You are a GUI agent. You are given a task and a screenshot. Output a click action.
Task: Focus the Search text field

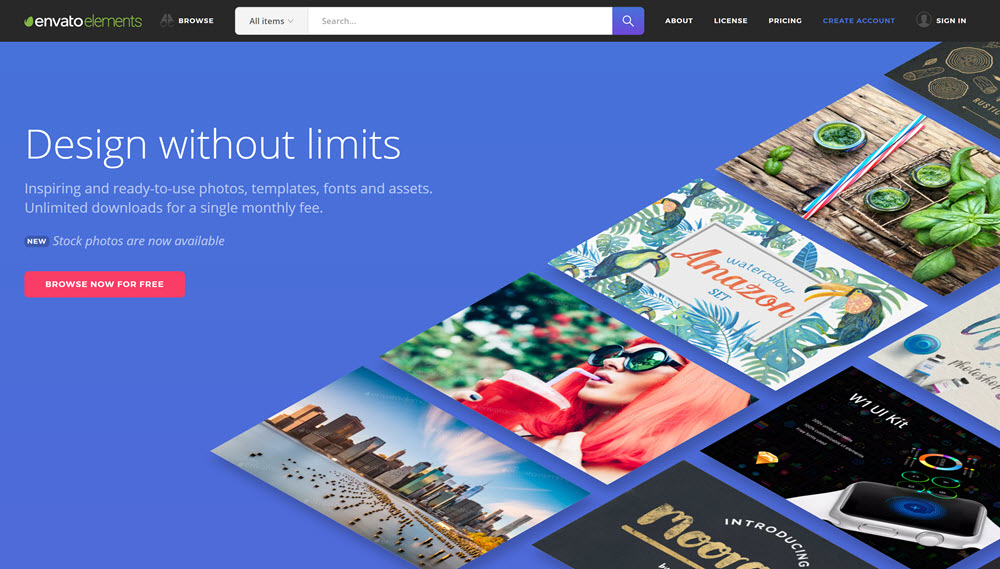(460, 21)
